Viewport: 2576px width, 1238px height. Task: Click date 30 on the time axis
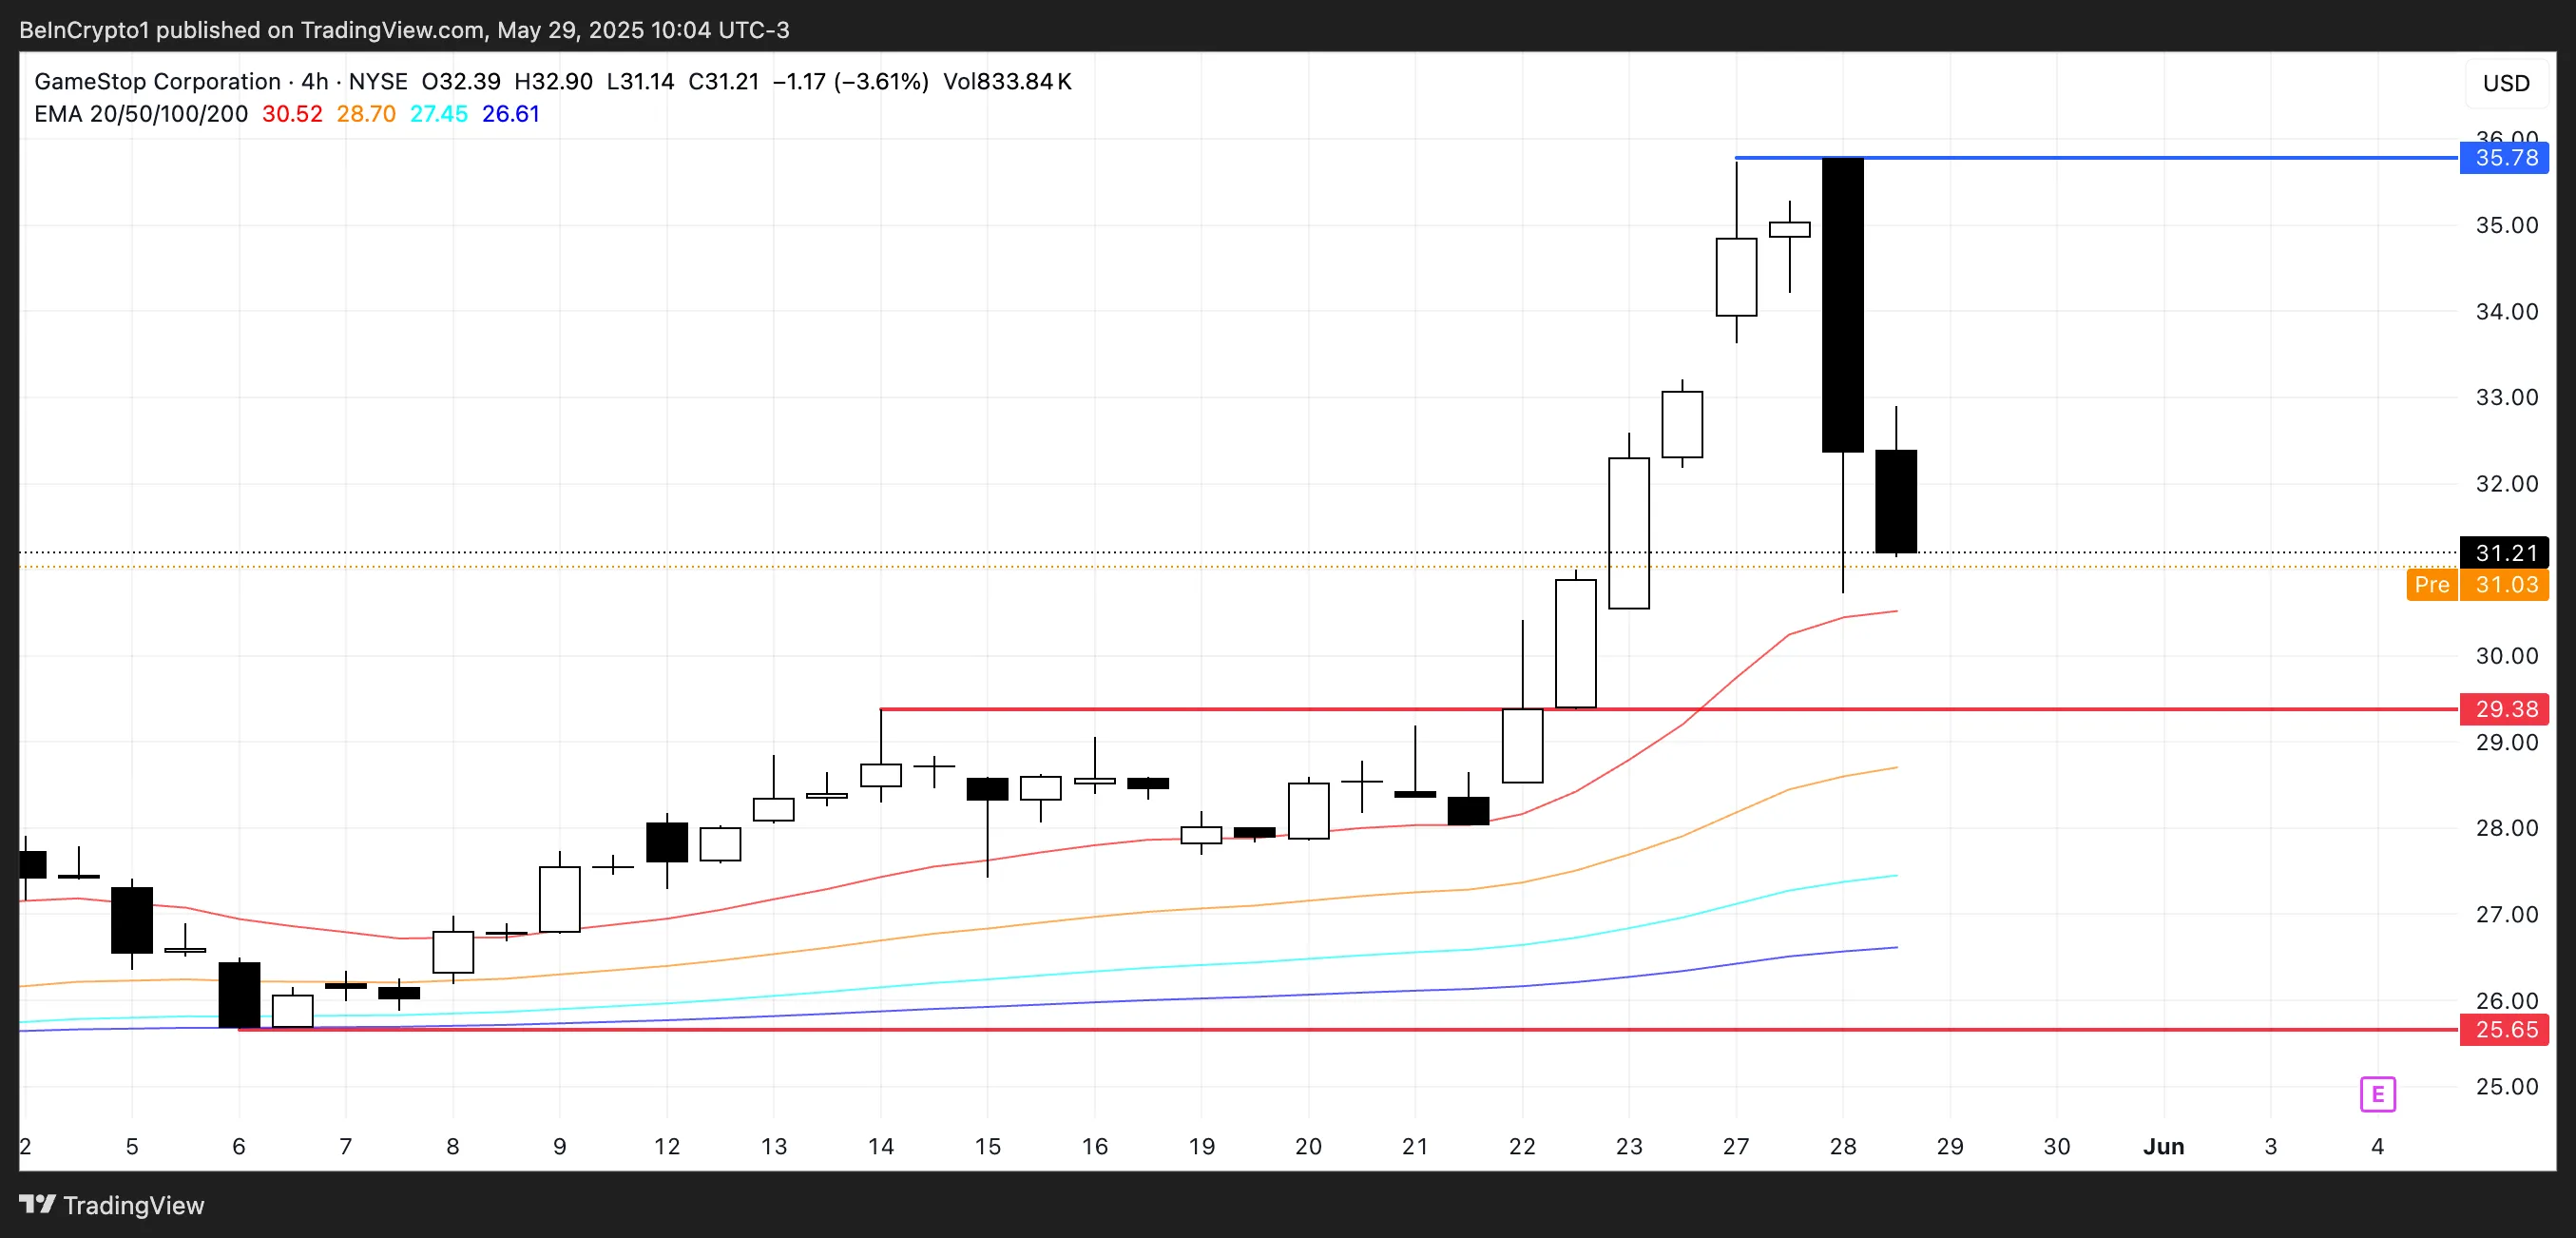point(2056,1146)
